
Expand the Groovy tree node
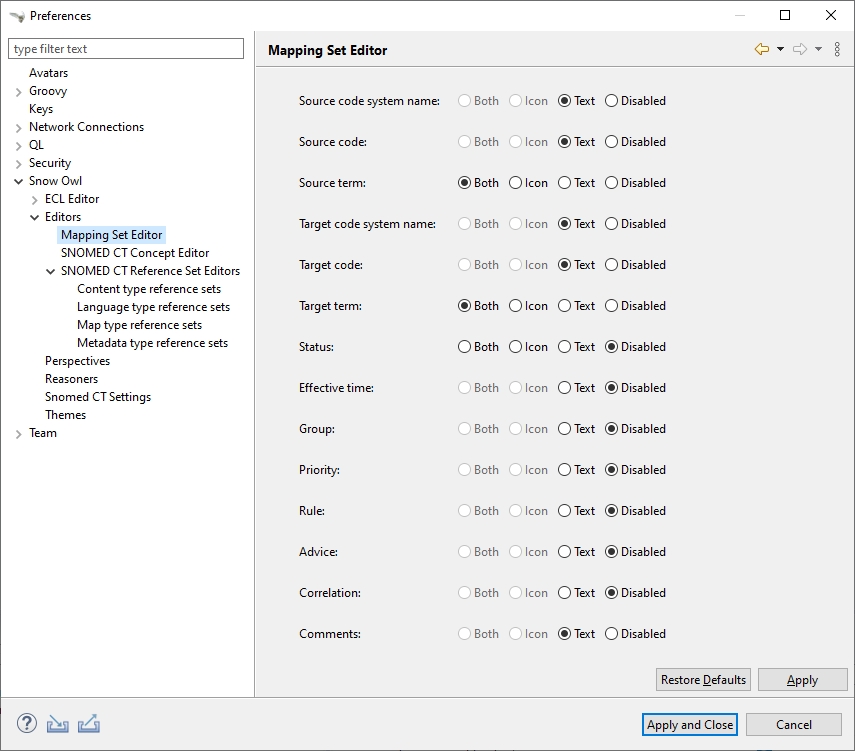pos(19,91)
